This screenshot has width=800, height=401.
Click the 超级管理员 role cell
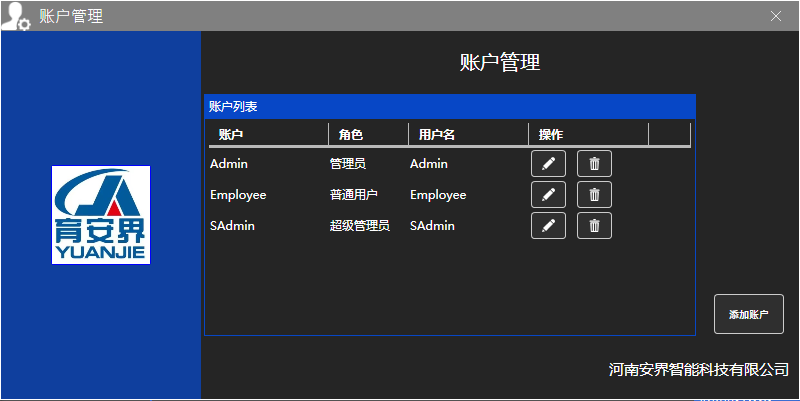359,226
